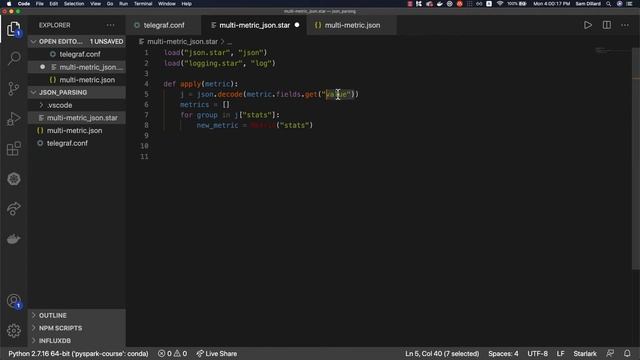Open multi-metric.json in JSON_PARSING folder
The height and width of the screenshot is (360, 640).
(x=76, y=131)
